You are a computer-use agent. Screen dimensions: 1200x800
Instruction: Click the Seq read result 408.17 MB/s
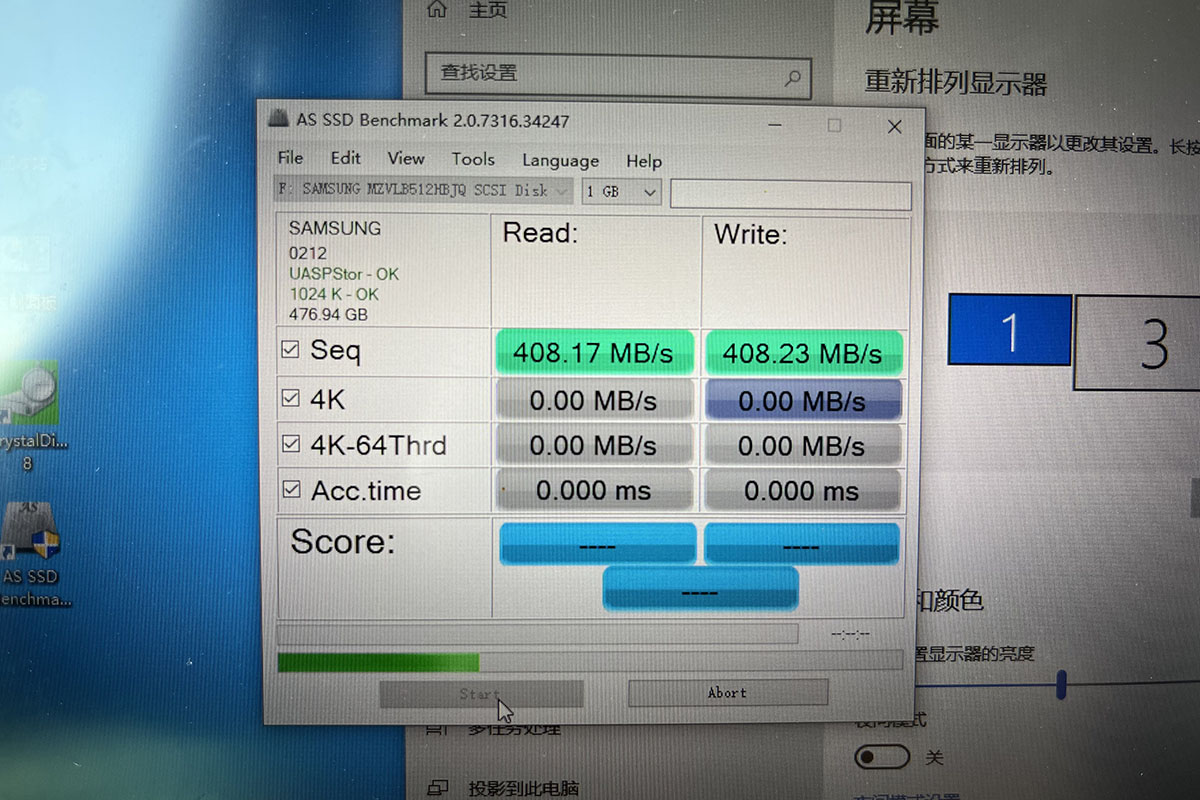[593, 352]
